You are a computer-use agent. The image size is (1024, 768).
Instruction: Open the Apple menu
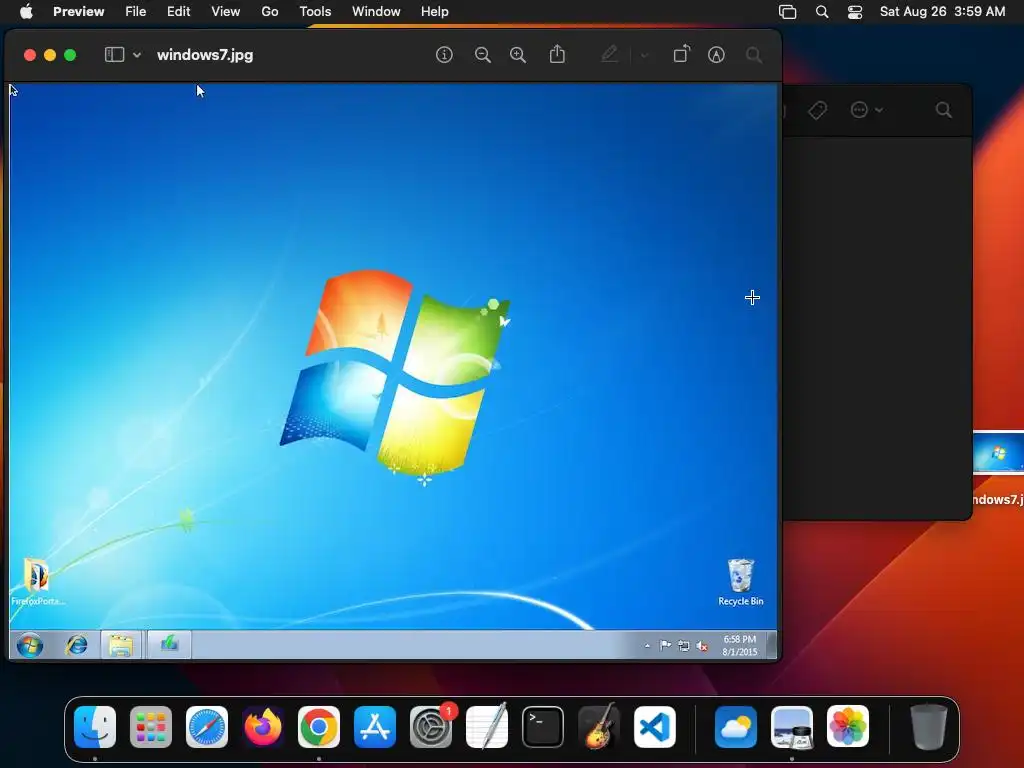coord(26,12)
